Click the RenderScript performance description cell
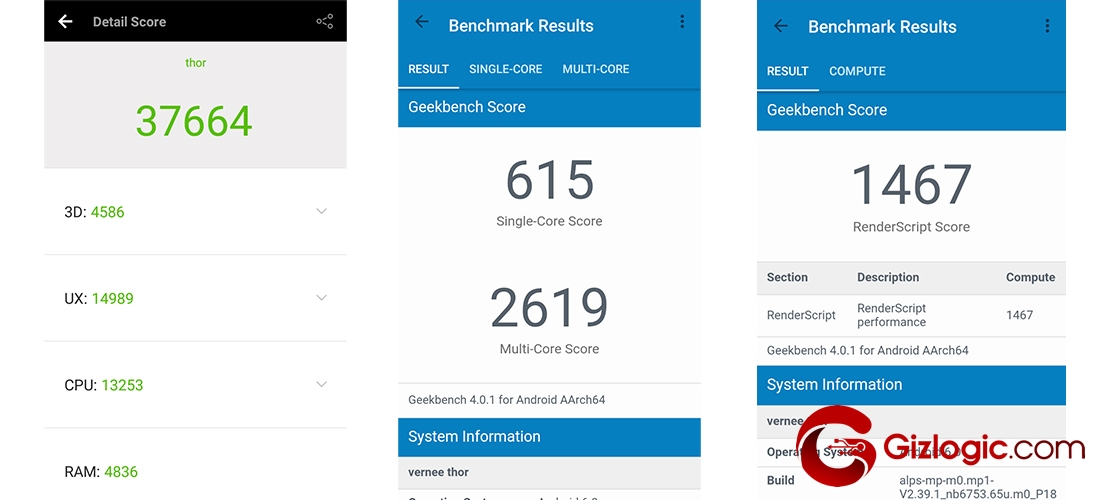This screenshot has height=500, width=1100. (892, 315)
